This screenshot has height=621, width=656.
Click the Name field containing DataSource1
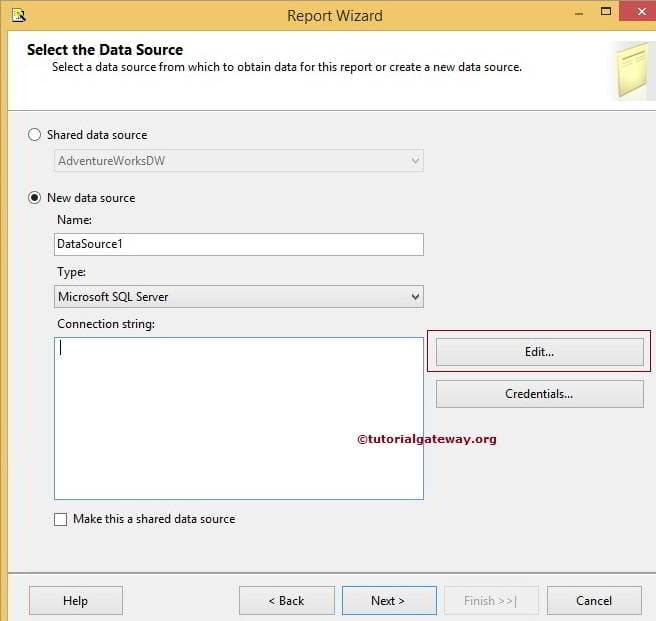click(x=238, y=244)
